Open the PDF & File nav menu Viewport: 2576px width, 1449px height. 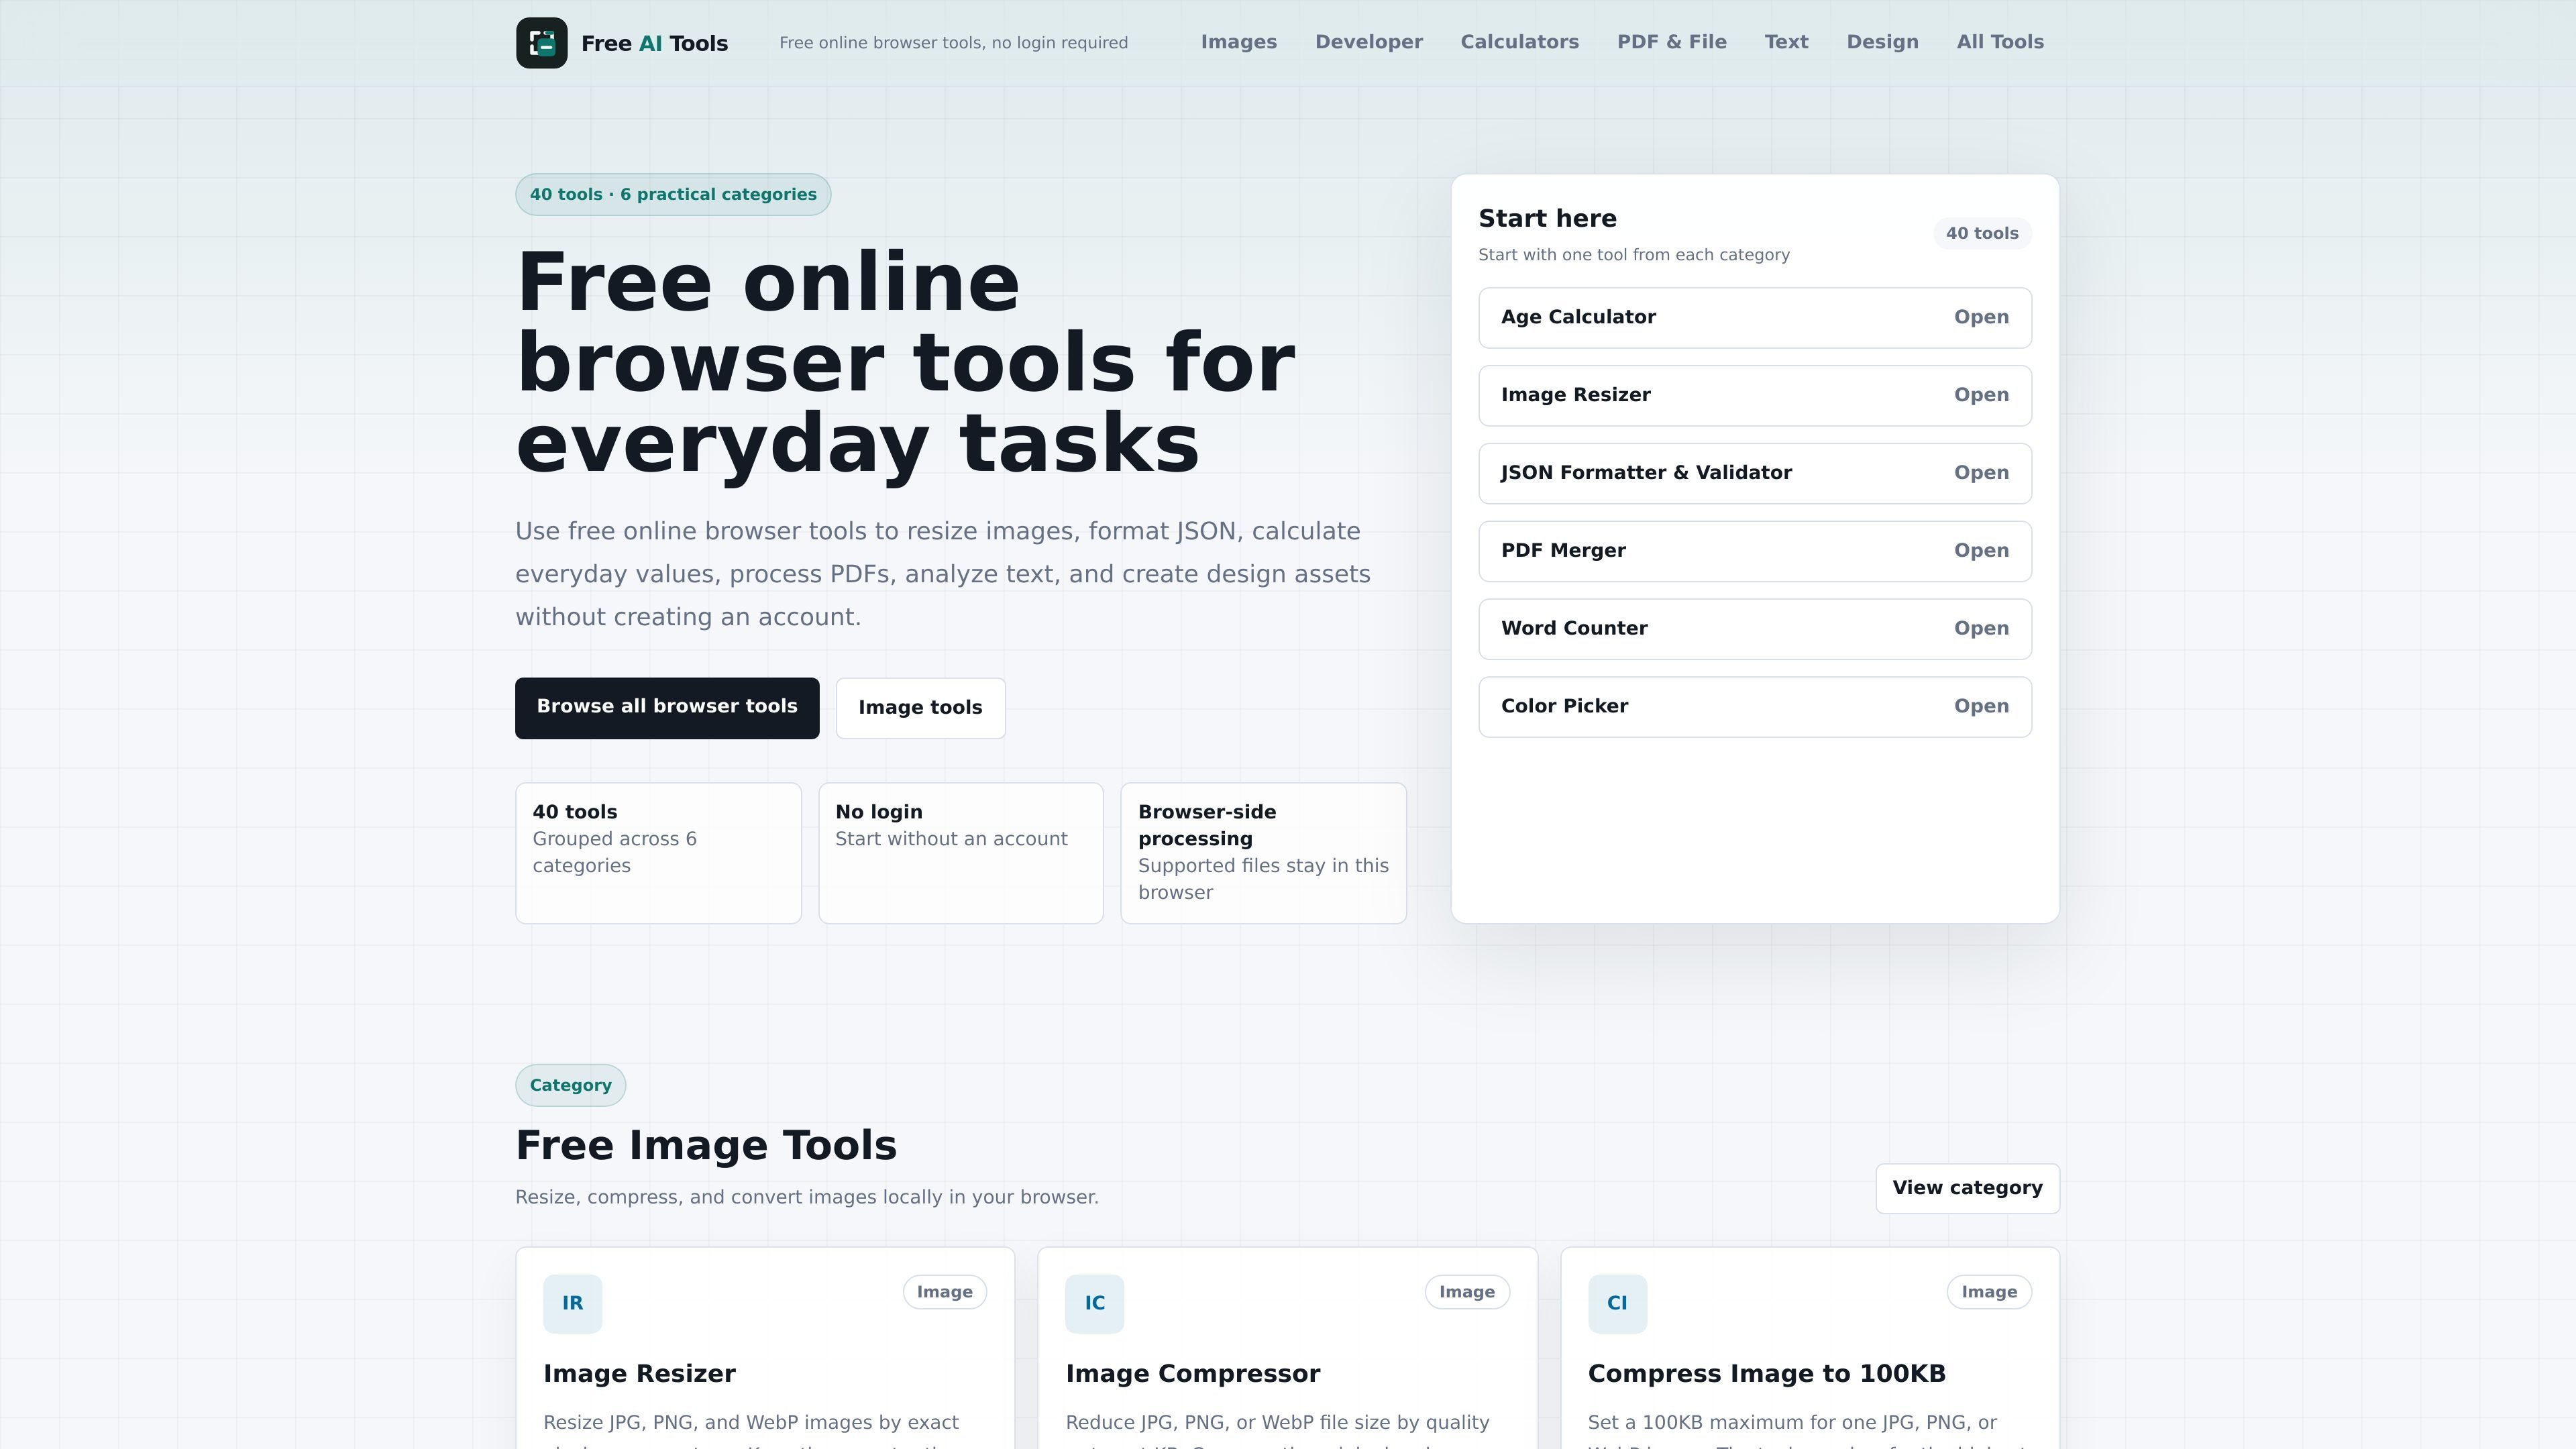1671,42
